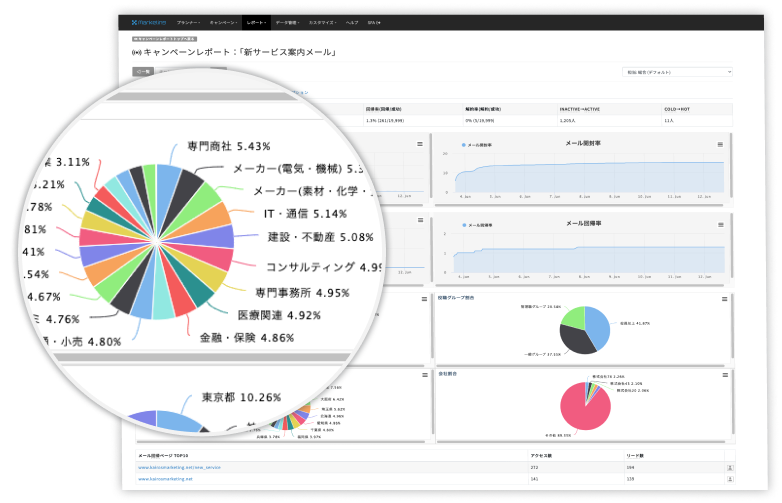Open the 役職グループ割合 chart hamburger menu
The width and height of the screenshot is (782, 503).
pyautogui.click(x=725, y=299)
